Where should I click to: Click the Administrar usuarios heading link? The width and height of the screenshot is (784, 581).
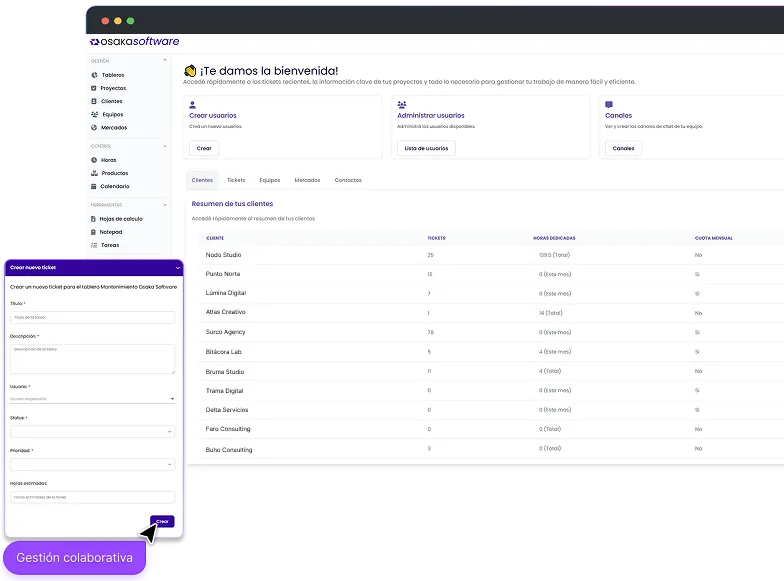click(x=430, y=116)
